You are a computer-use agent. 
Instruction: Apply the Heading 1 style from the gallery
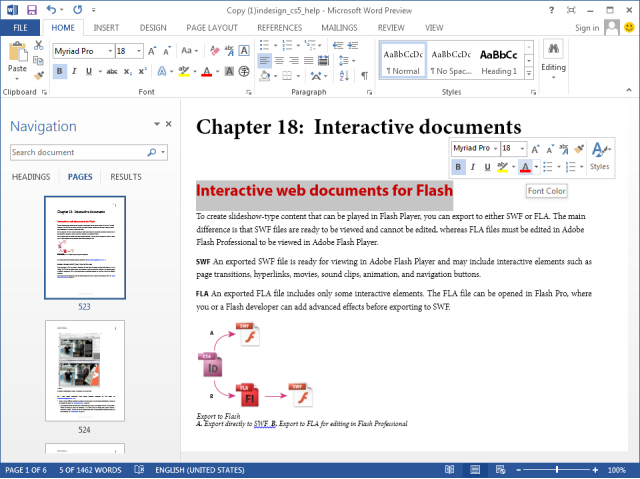point(499,61)
